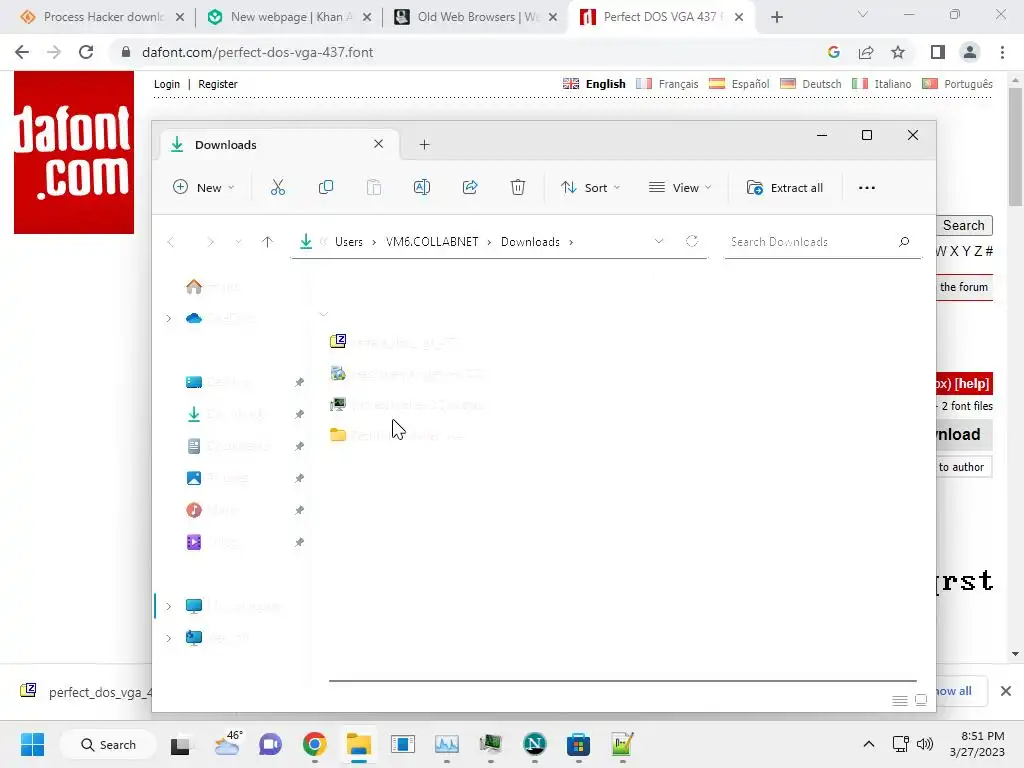Viewport: 1024px width, 768px height.
Task: Switch to details view in Explorer status bar
Action: 899,700
